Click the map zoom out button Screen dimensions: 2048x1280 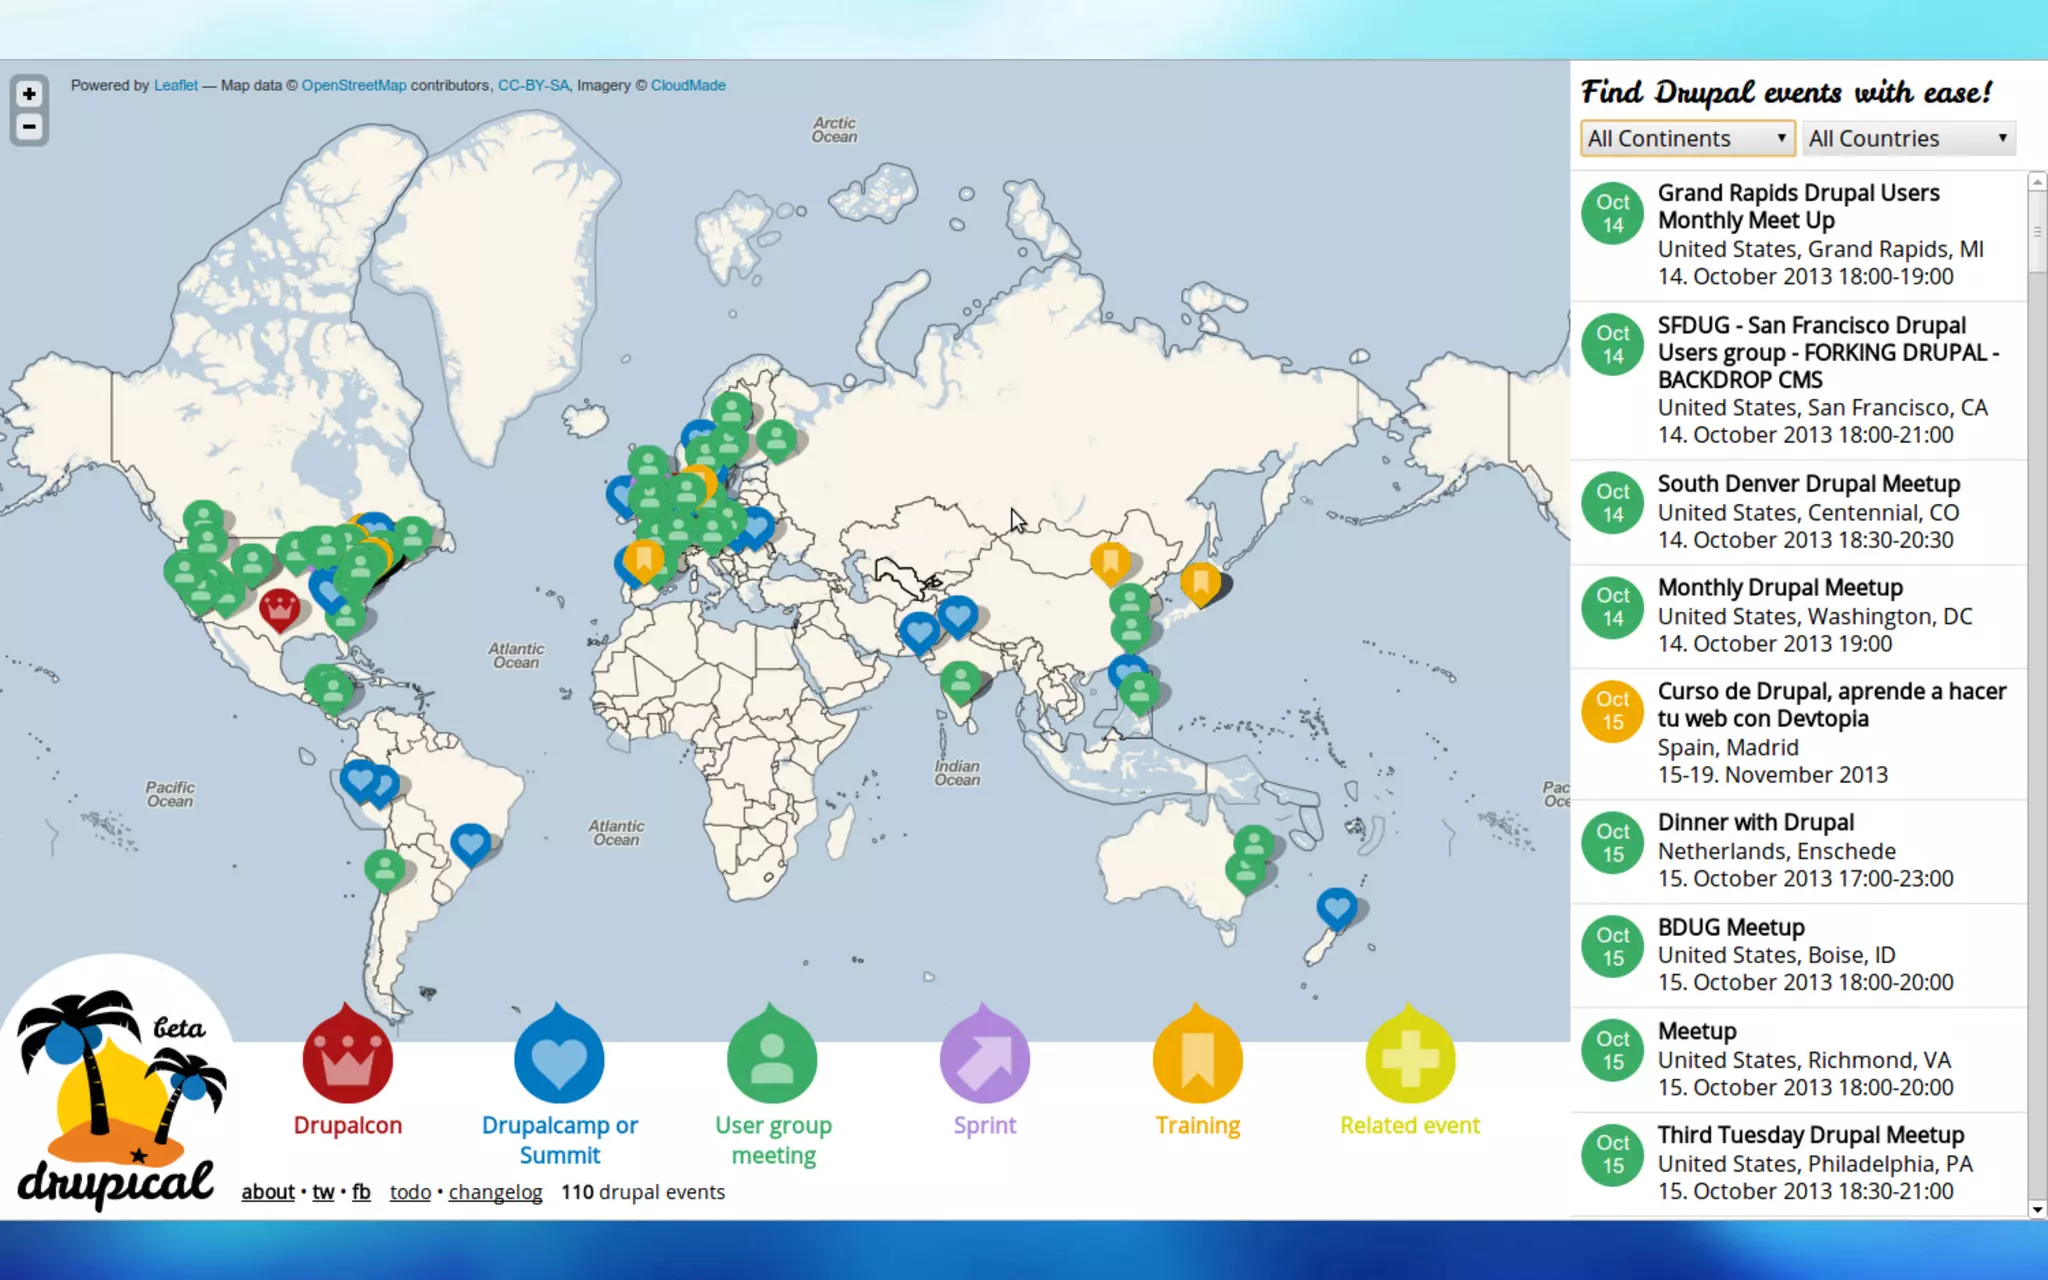click(29, 127)
